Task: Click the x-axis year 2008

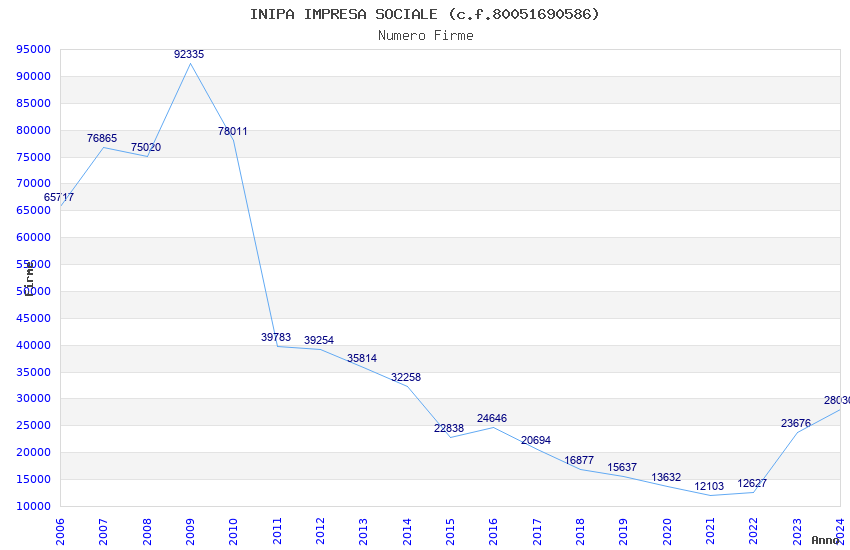Action: click(x=147, y=531)
